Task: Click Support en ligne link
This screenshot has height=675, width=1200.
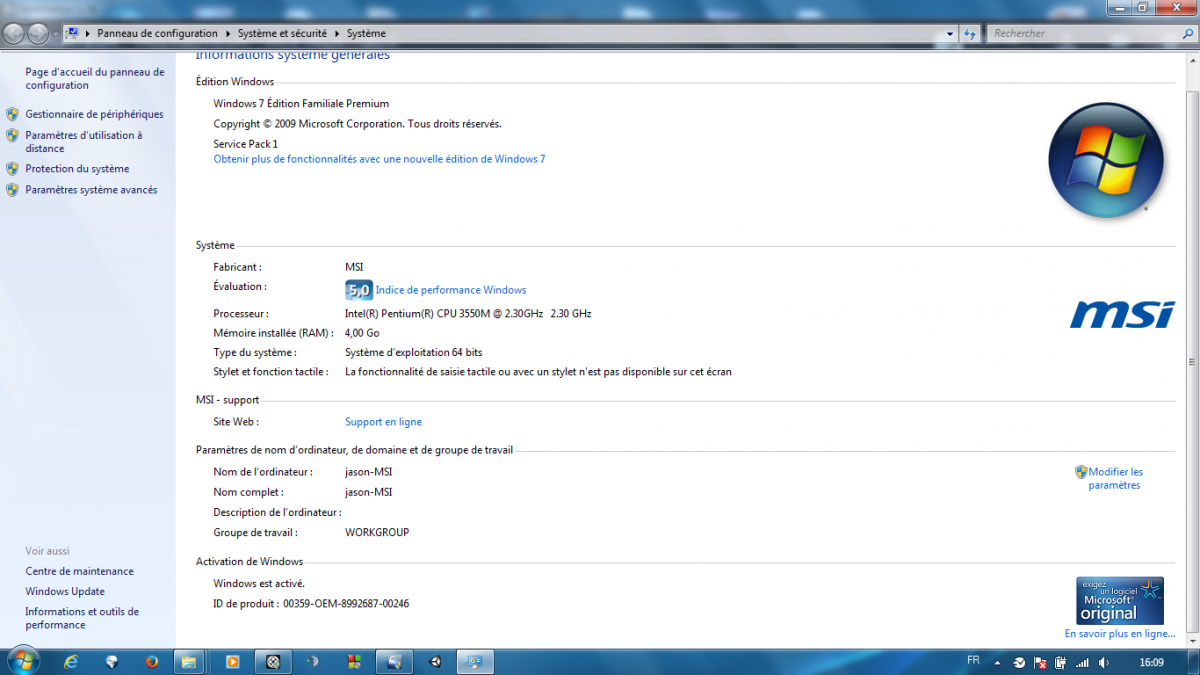Action: (x=383, y=422)
